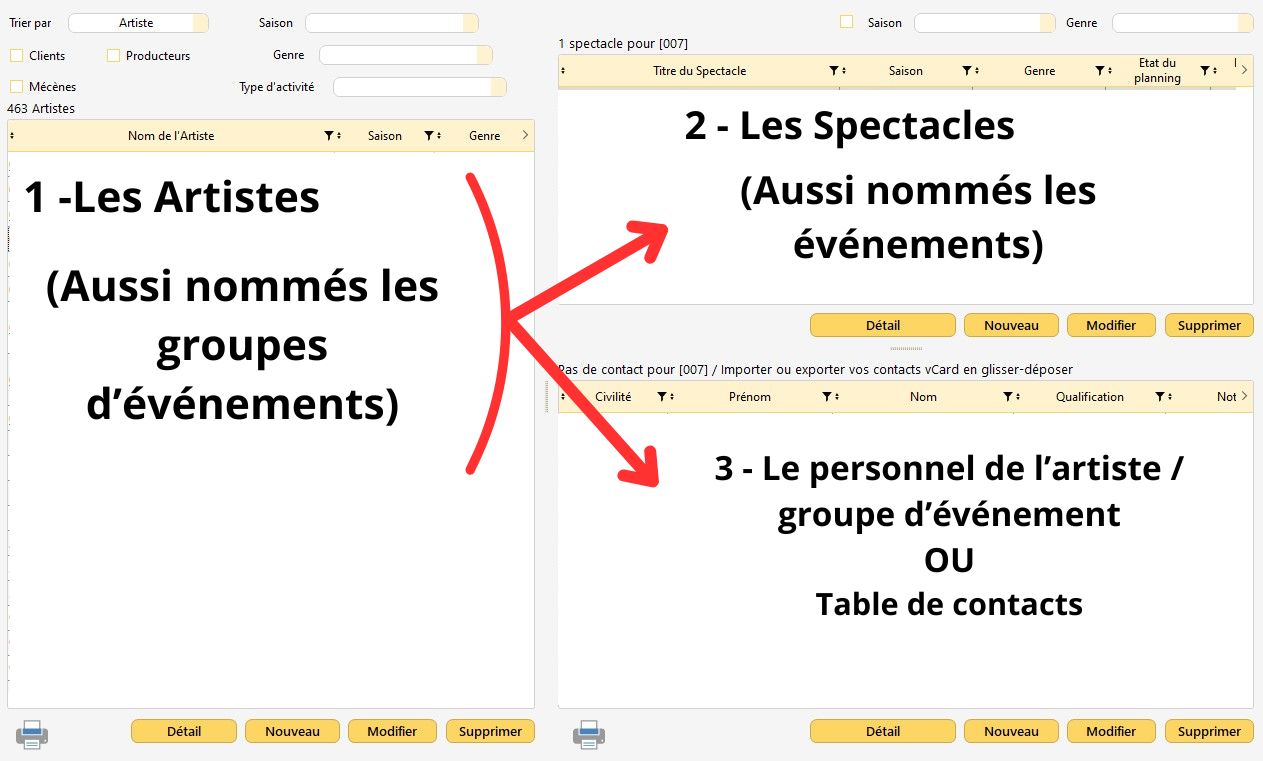Click the Titre du Spectacle column header
Screen dimensions: 1263x761
click(699, 71)
